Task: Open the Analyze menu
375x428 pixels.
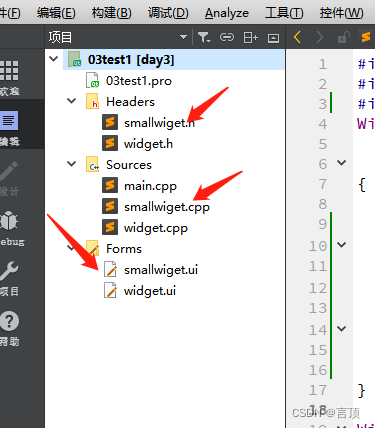Action: 227,13
